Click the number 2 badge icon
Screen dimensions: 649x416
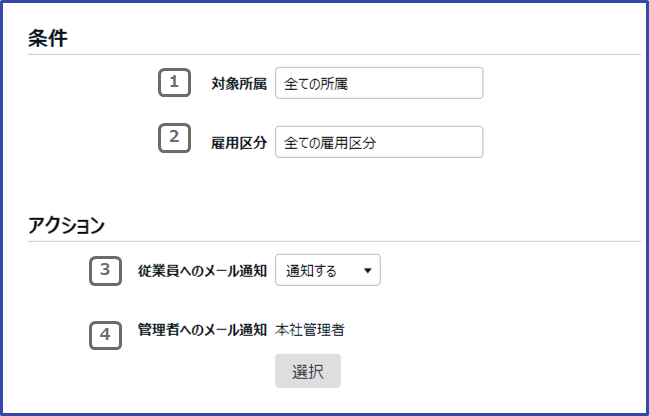click(x=174, y=139)
